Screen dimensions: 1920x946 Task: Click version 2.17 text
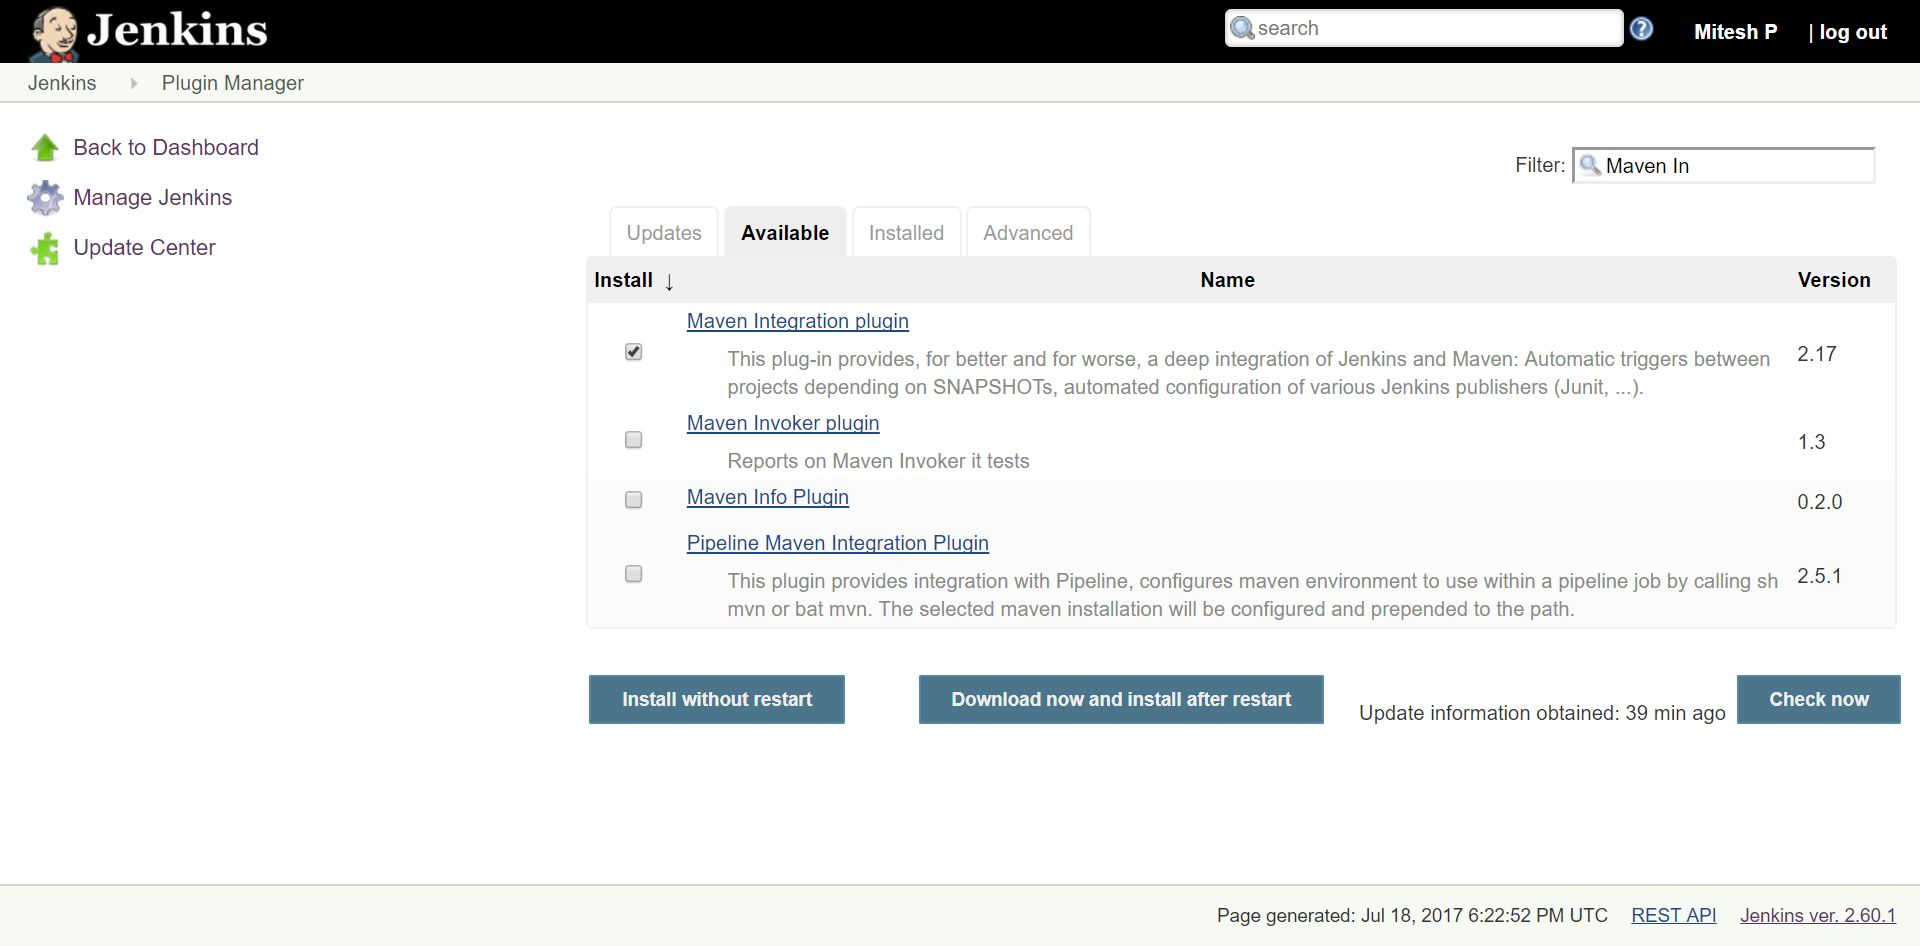pyautogui.click(x=1817, y=354)
